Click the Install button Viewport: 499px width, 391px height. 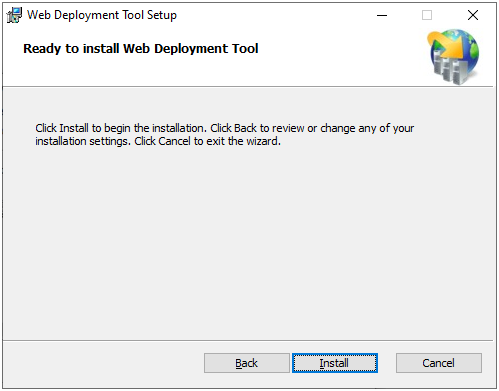(x=335, y=363)
